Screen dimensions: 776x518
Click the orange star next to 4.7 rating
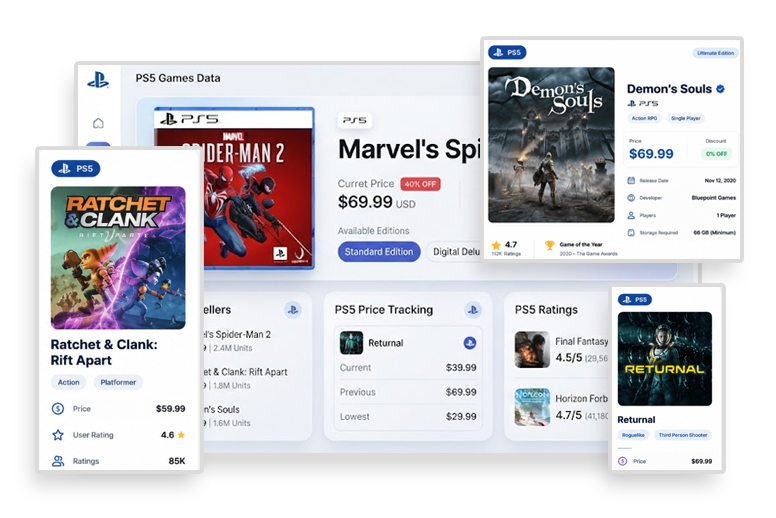pyautogui.click(x=496, y=245)
